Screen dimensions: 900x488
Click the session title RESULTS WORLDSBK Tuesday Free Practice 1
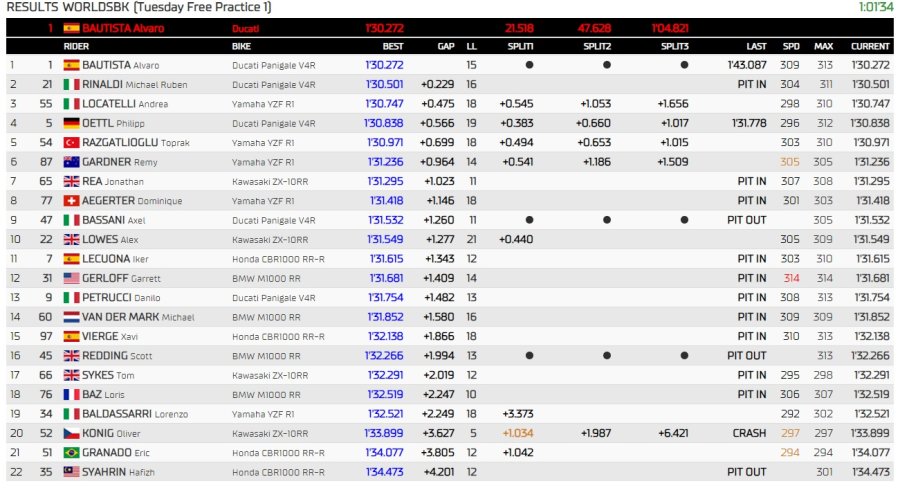139,7
